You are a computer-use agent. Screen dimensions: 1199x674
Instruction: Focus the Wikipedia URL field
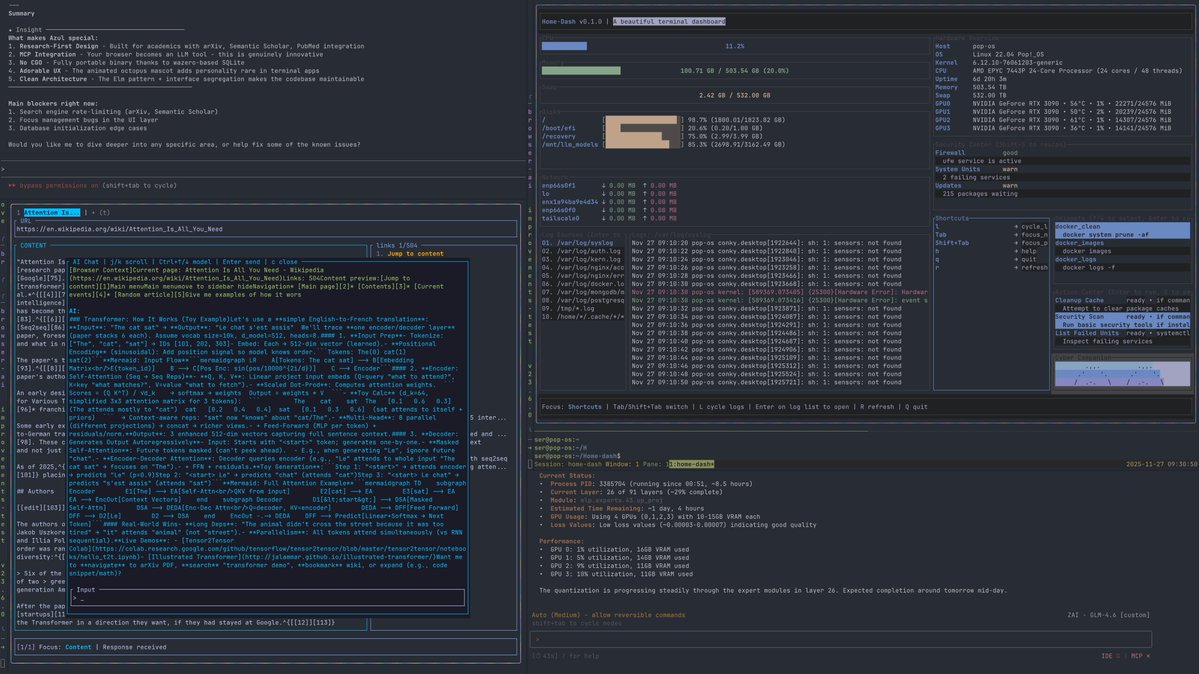[265, 229]
